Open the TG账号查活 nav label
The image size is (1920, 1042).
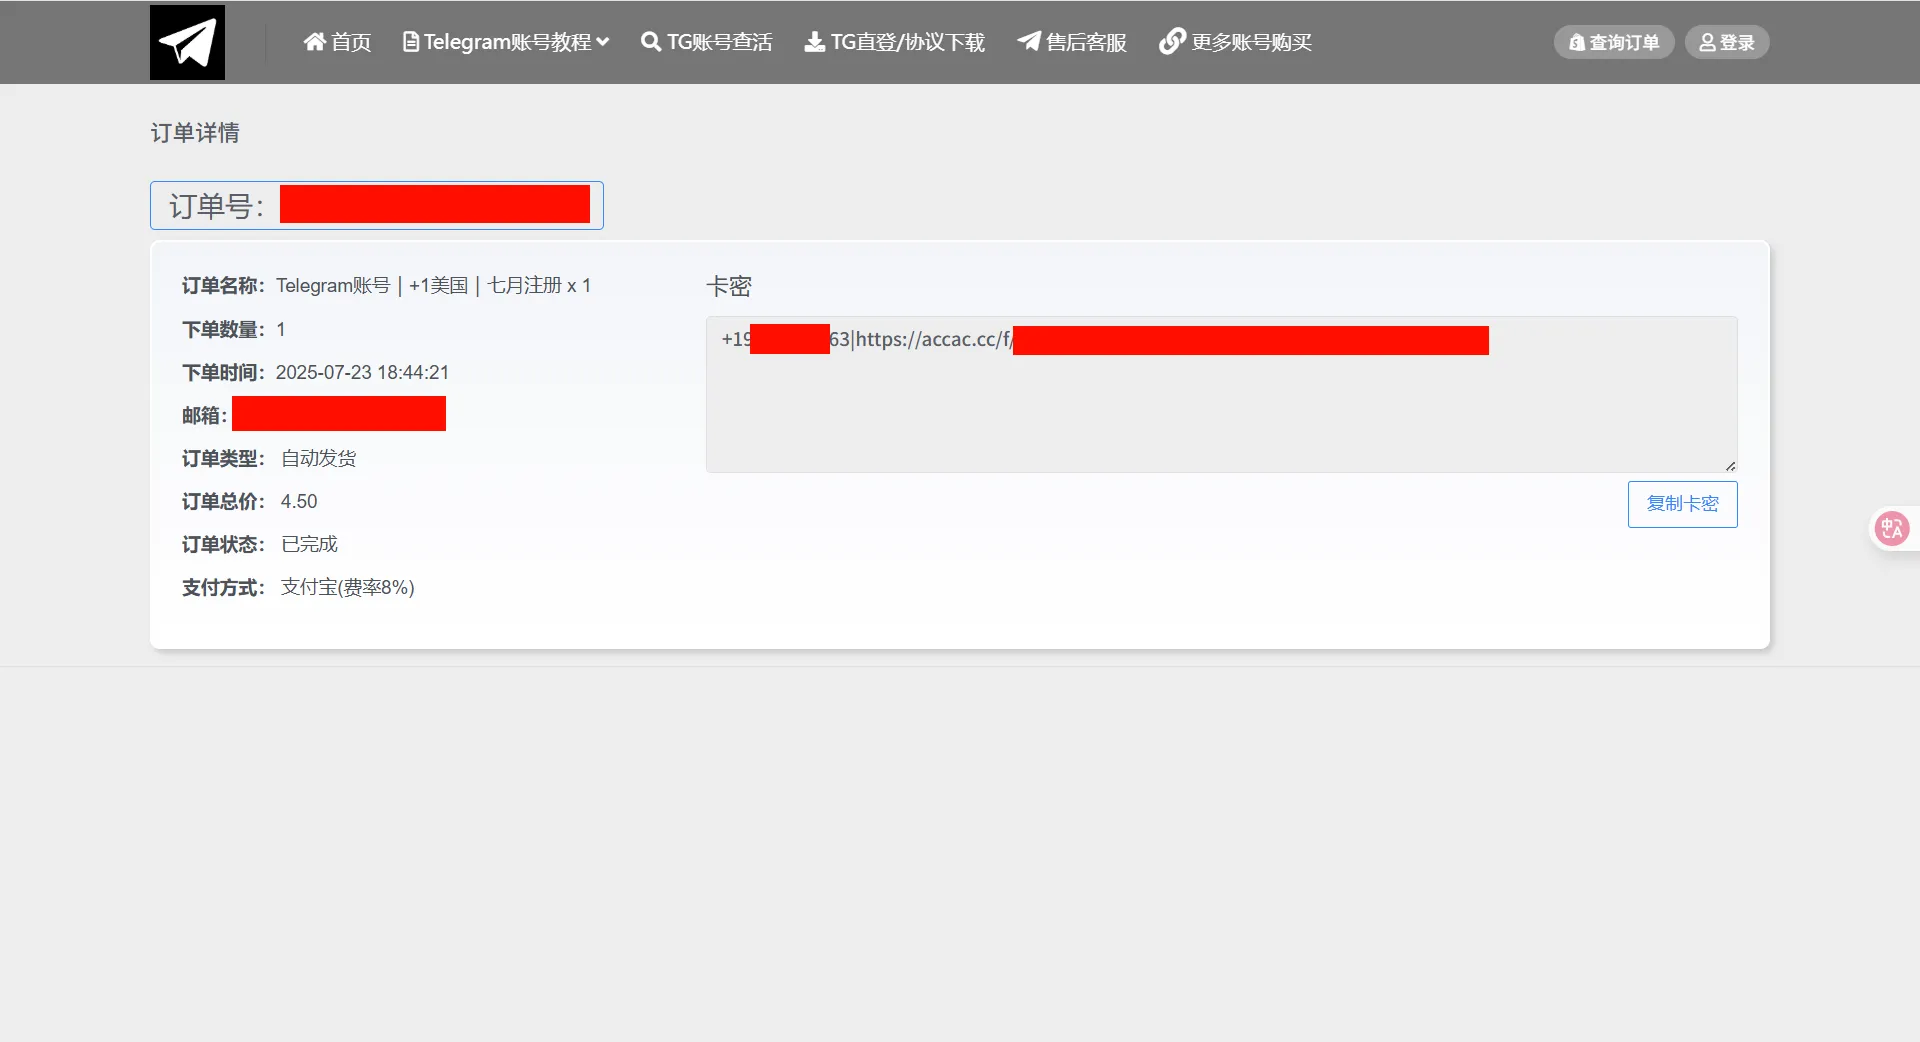[720, 42]
